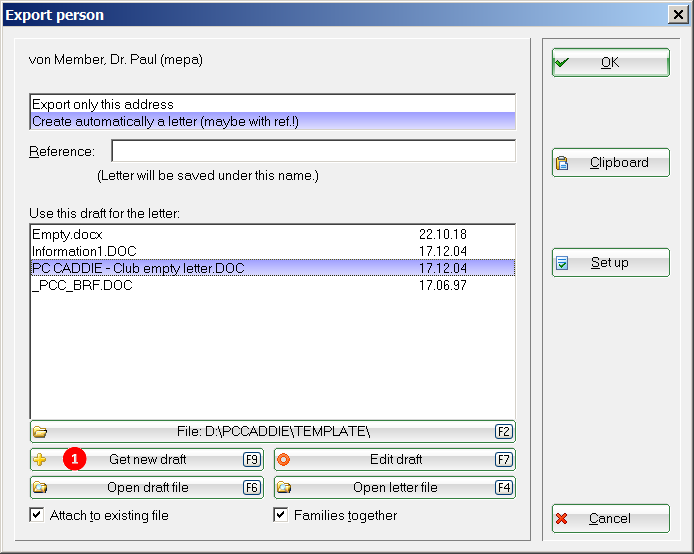The height and width of the screenshot is (554, 694).
Task: Toggle Families together checkbox
Action: click(x=281, y=515)
